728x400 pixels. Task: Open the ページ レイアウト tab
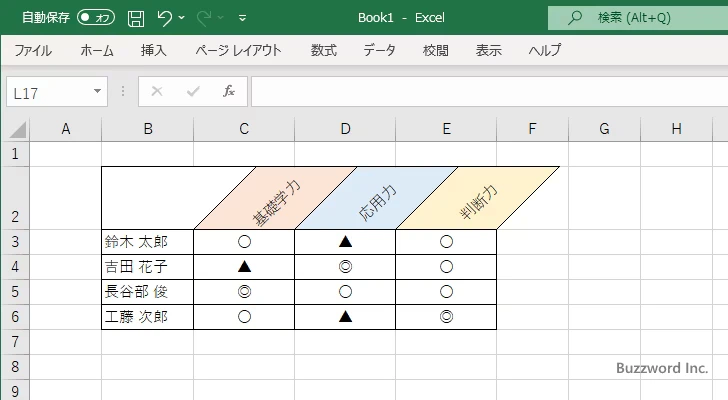(x=238, y=50)
